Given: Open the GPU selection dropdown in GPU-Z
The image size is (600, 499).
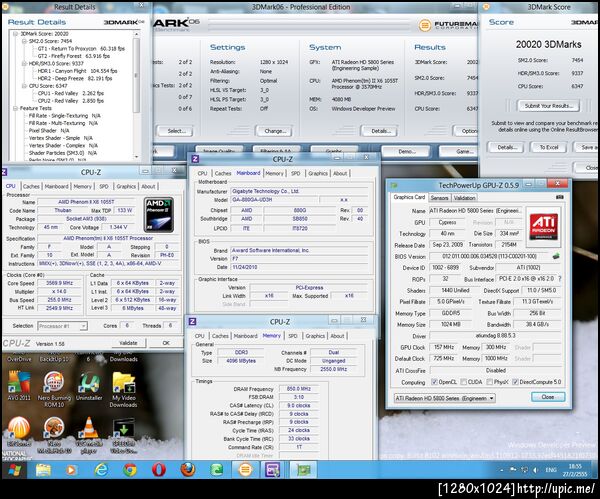Looking at the screenshot, I should click(x=443, y=397).
